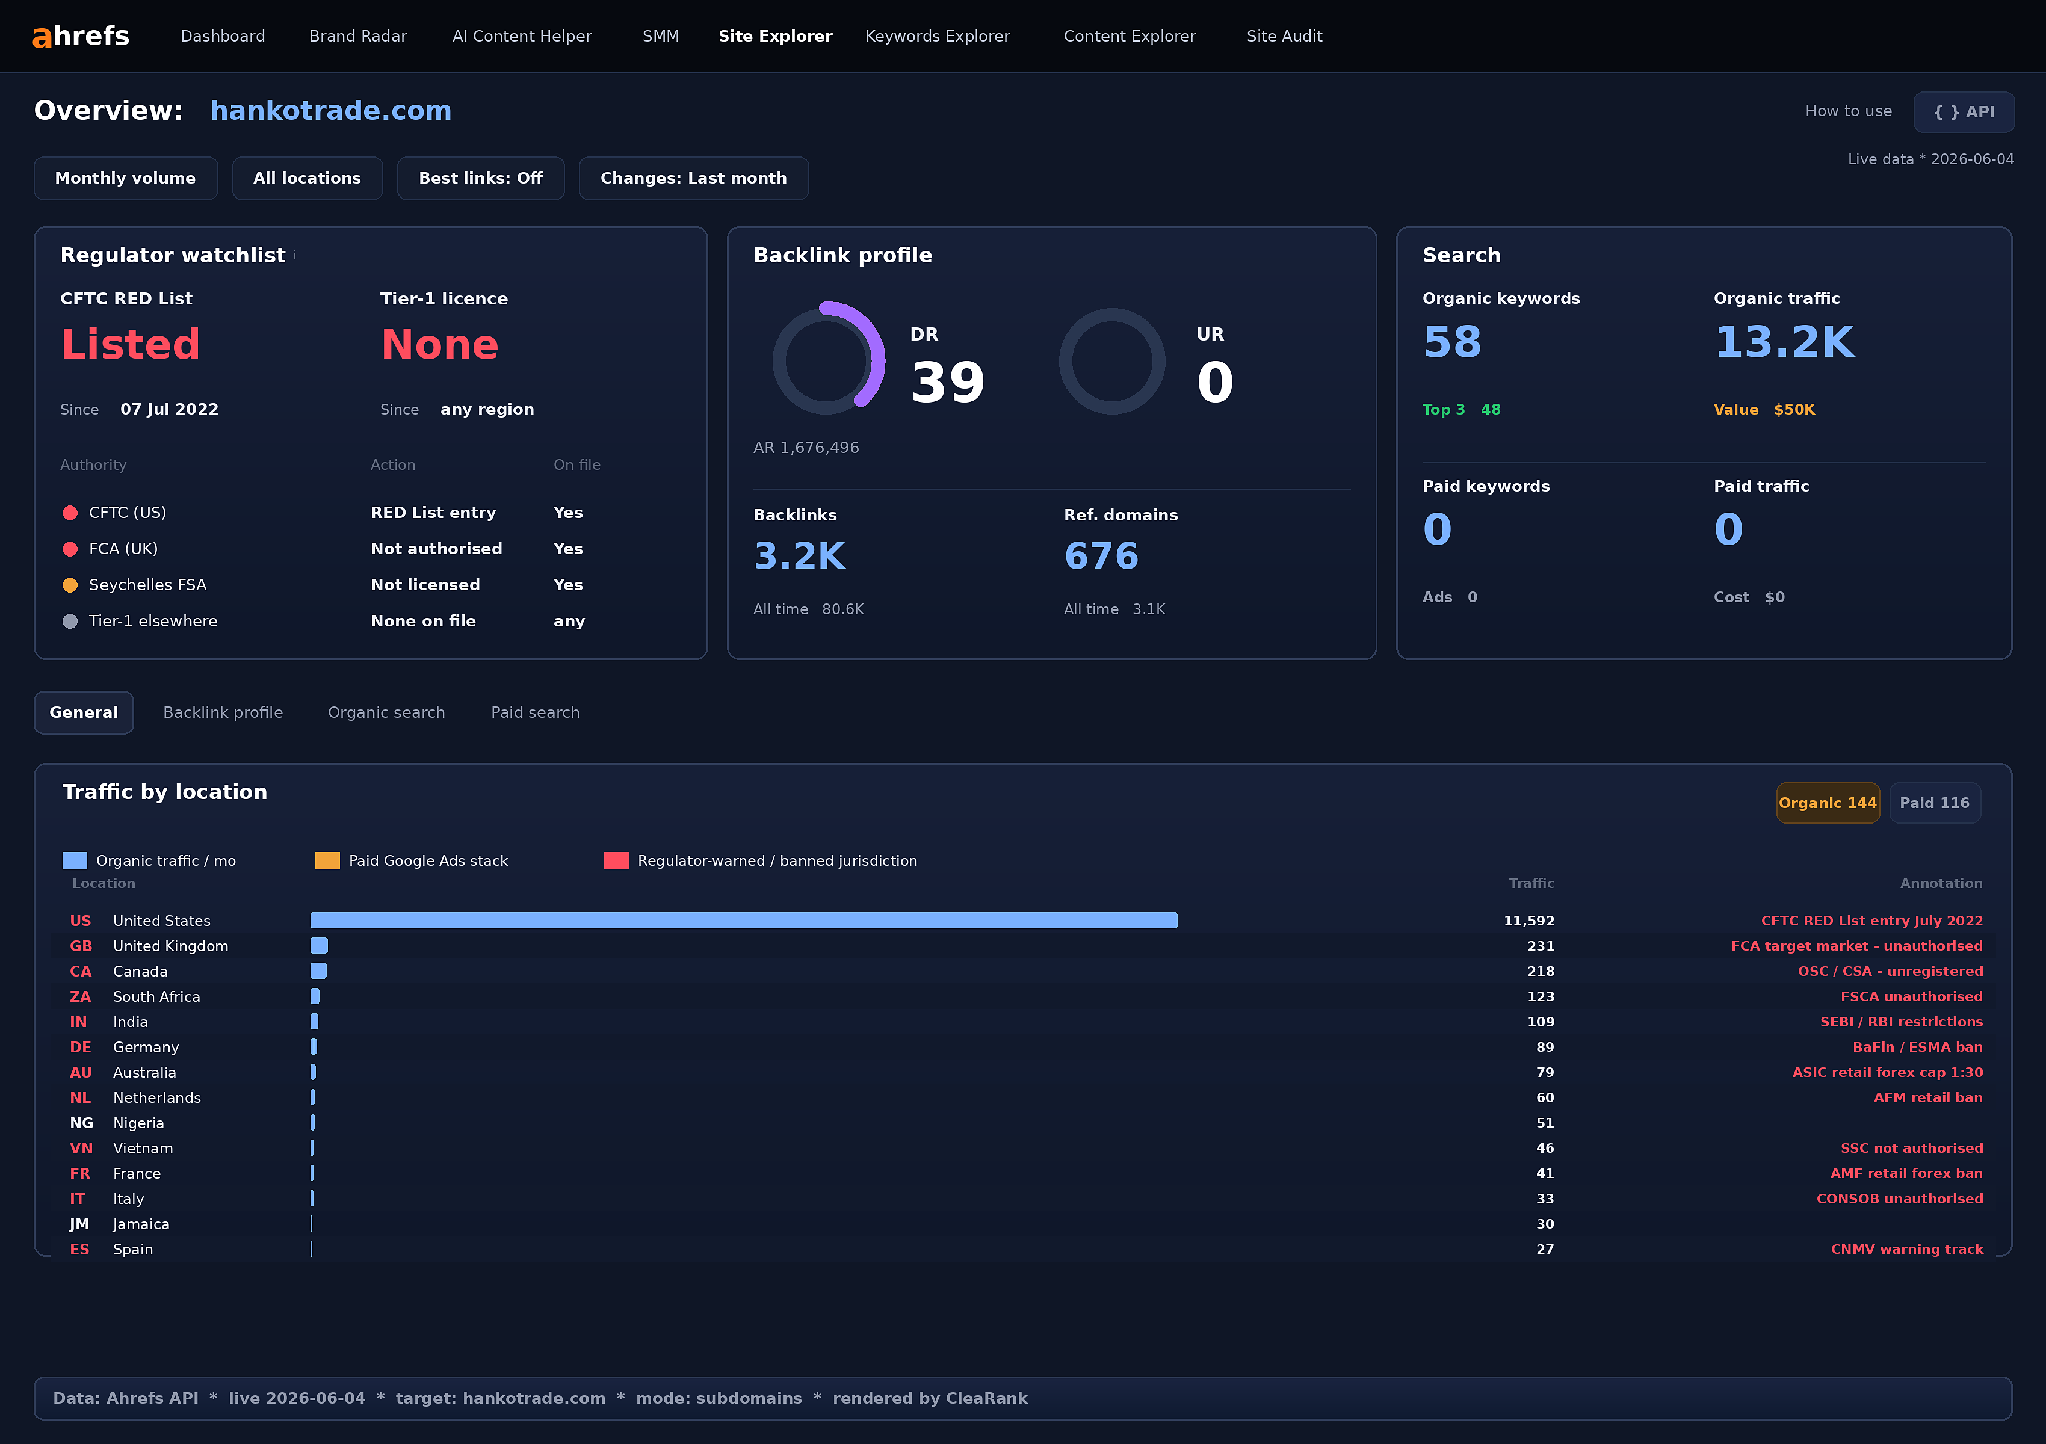Open the Best links: Off filter

coord(481,178)
